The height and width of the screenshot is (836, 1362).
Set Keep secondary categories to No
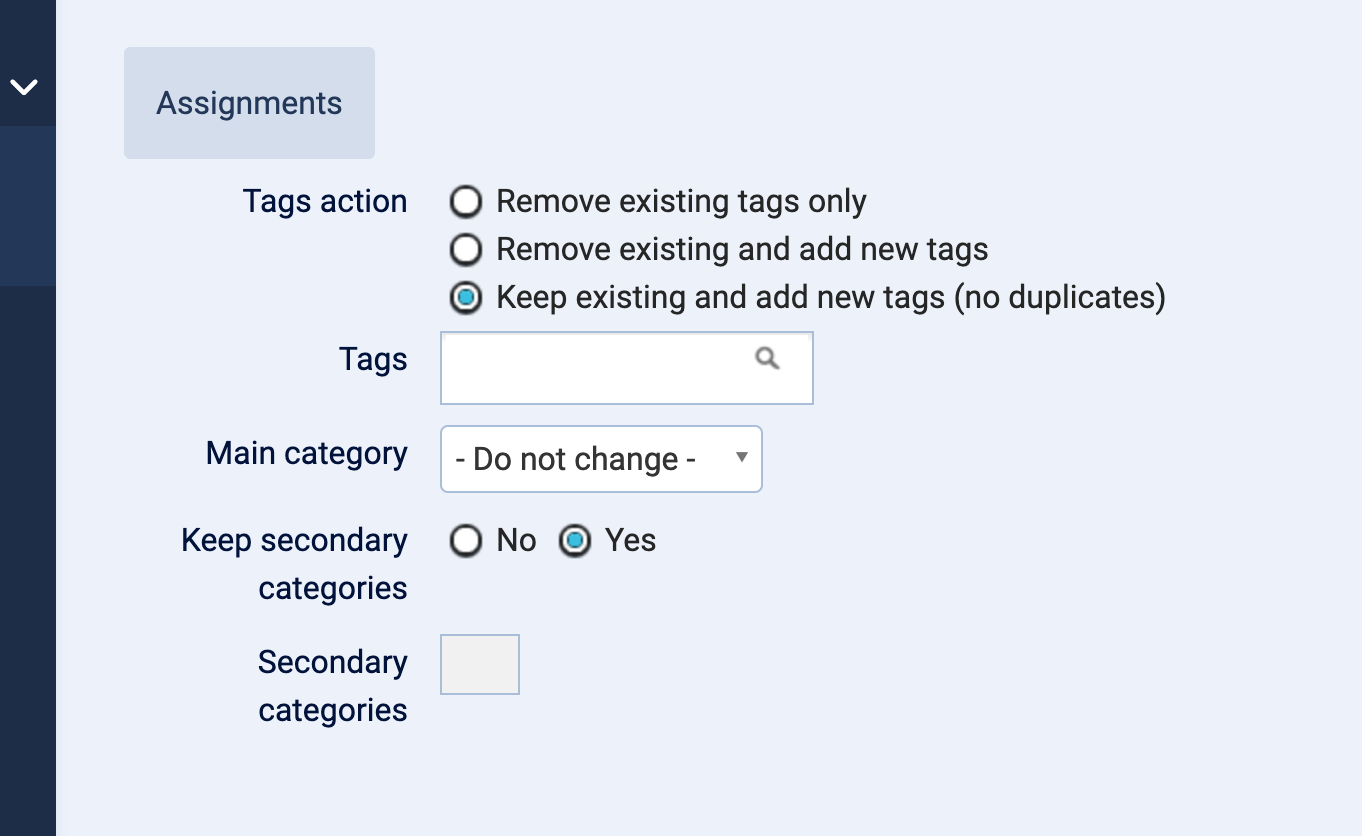click(465, 541)
